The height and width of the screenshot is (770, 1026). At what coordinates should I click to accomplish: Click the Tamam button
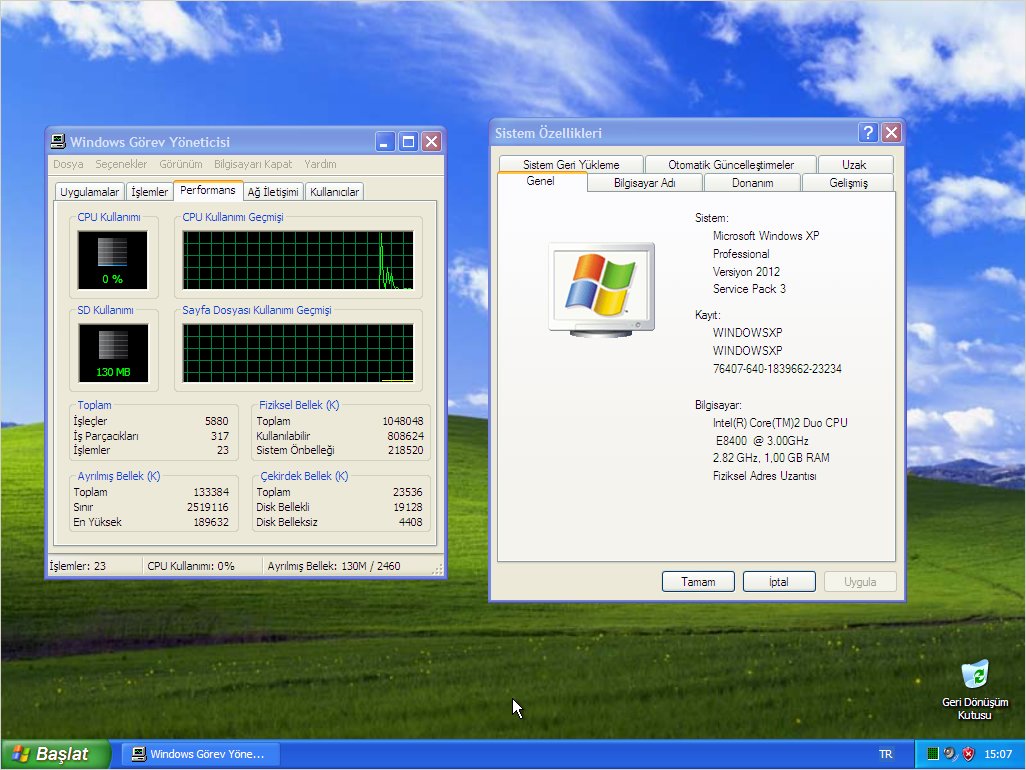pos(698,582)
